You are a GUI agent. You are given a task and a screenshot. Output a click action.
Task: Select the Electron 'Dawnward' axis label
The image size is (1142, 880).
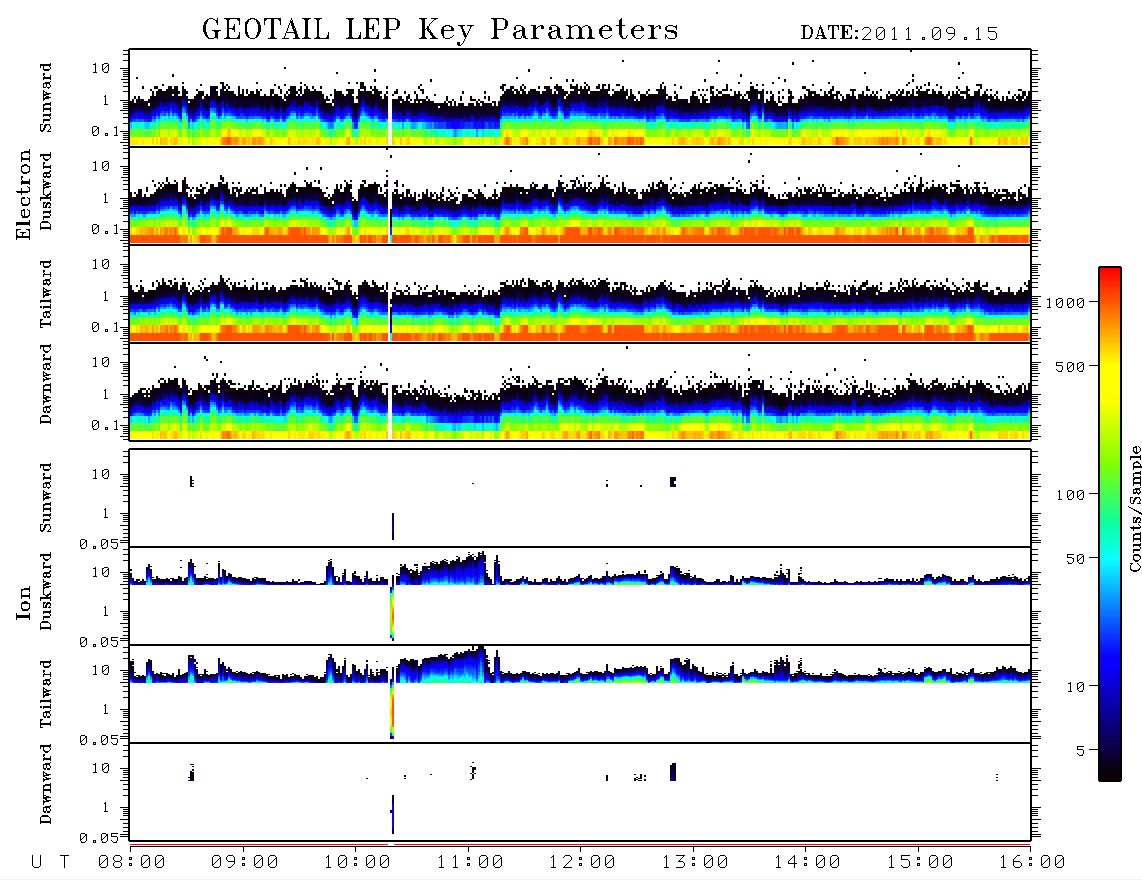click(46, 385)
